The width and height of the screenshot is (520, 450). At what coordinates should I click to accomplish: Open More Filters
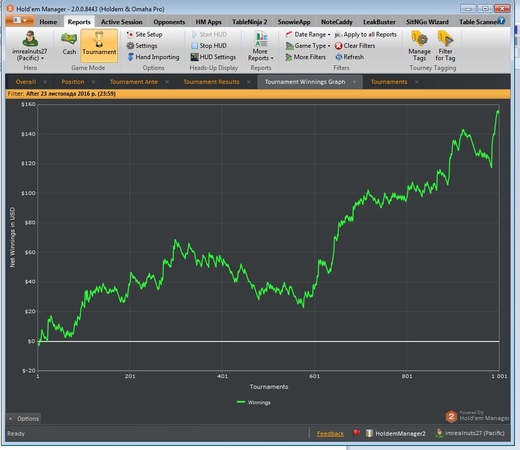click(x=305, y=57)
